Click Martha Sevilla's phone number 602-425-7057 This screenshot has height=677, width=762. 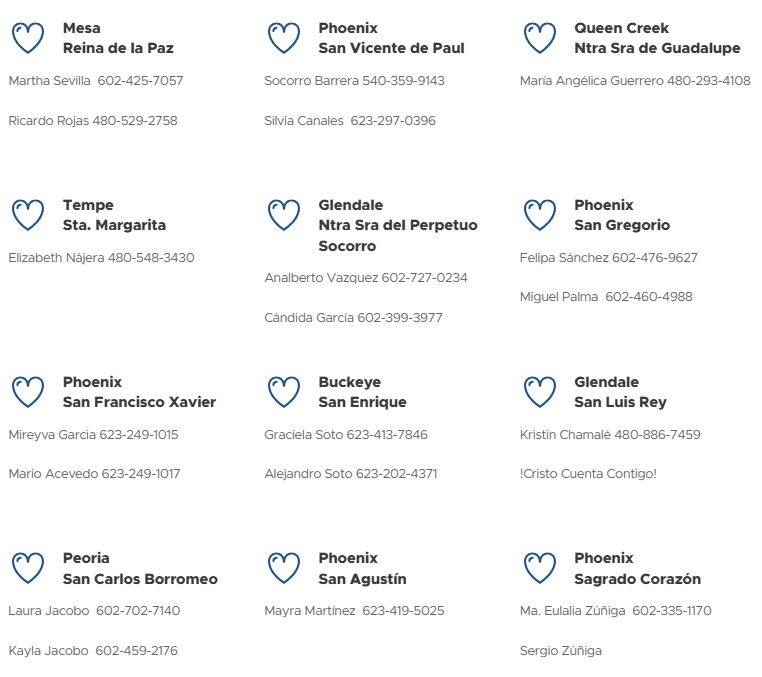tap(140, 81)
